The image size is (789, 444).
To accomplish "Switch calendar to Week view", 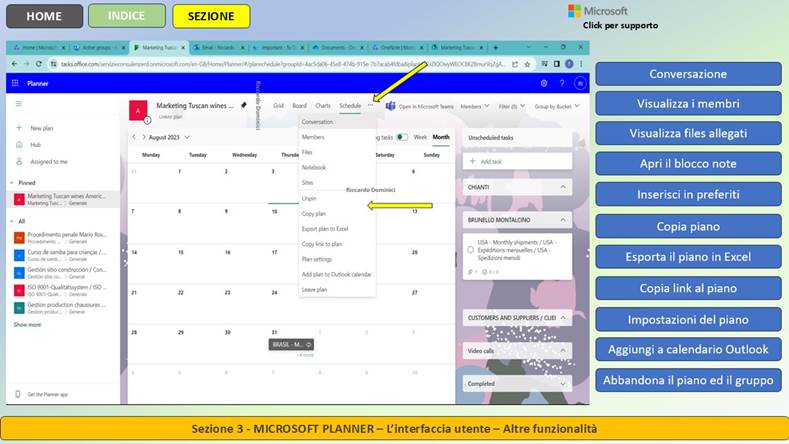I will [x=420, y=137].
